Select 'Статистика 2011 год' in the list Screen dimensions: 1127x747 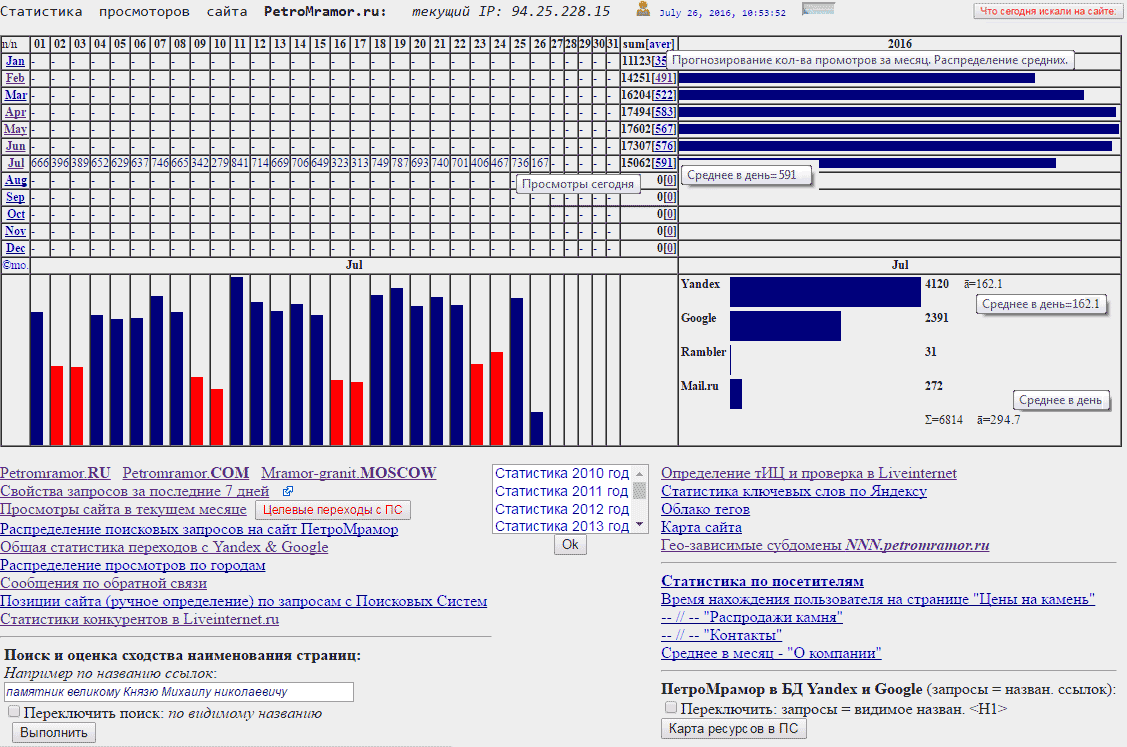[561, 491]
